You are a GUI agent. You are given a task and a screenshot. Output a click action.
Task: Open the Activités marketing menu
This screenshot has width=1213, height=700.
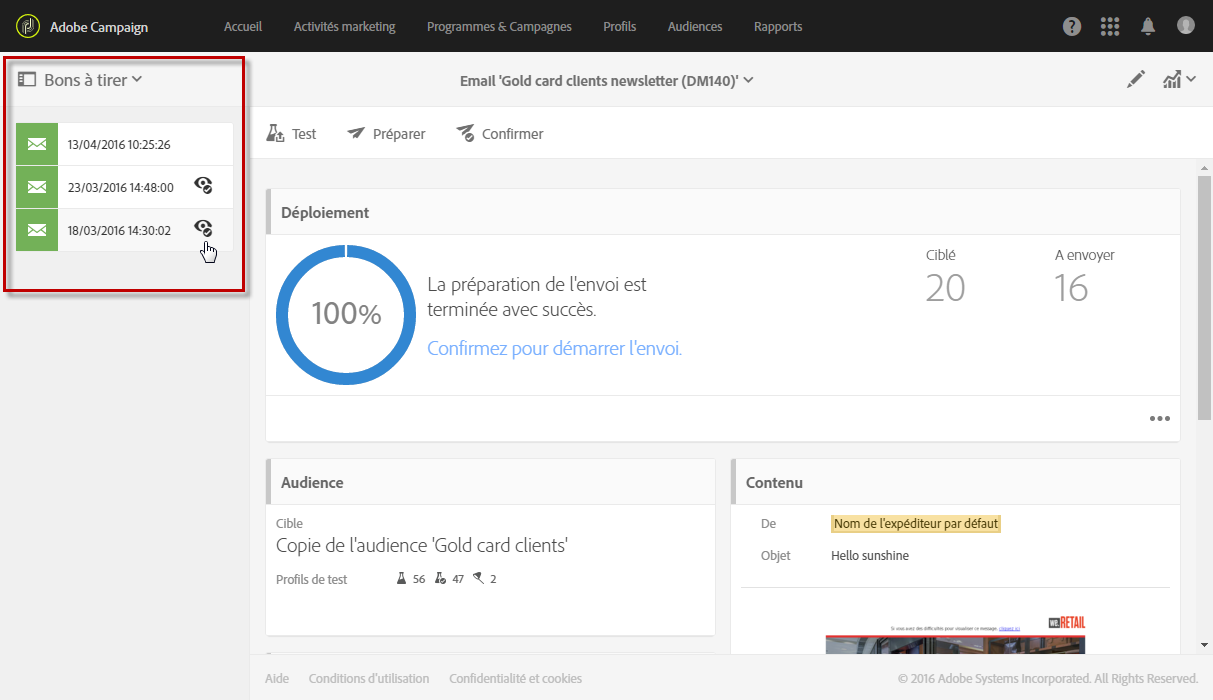tap(345, 27)
